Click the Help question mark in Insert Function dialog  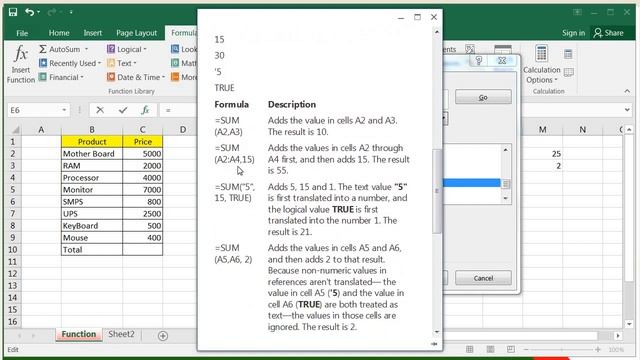479,61
